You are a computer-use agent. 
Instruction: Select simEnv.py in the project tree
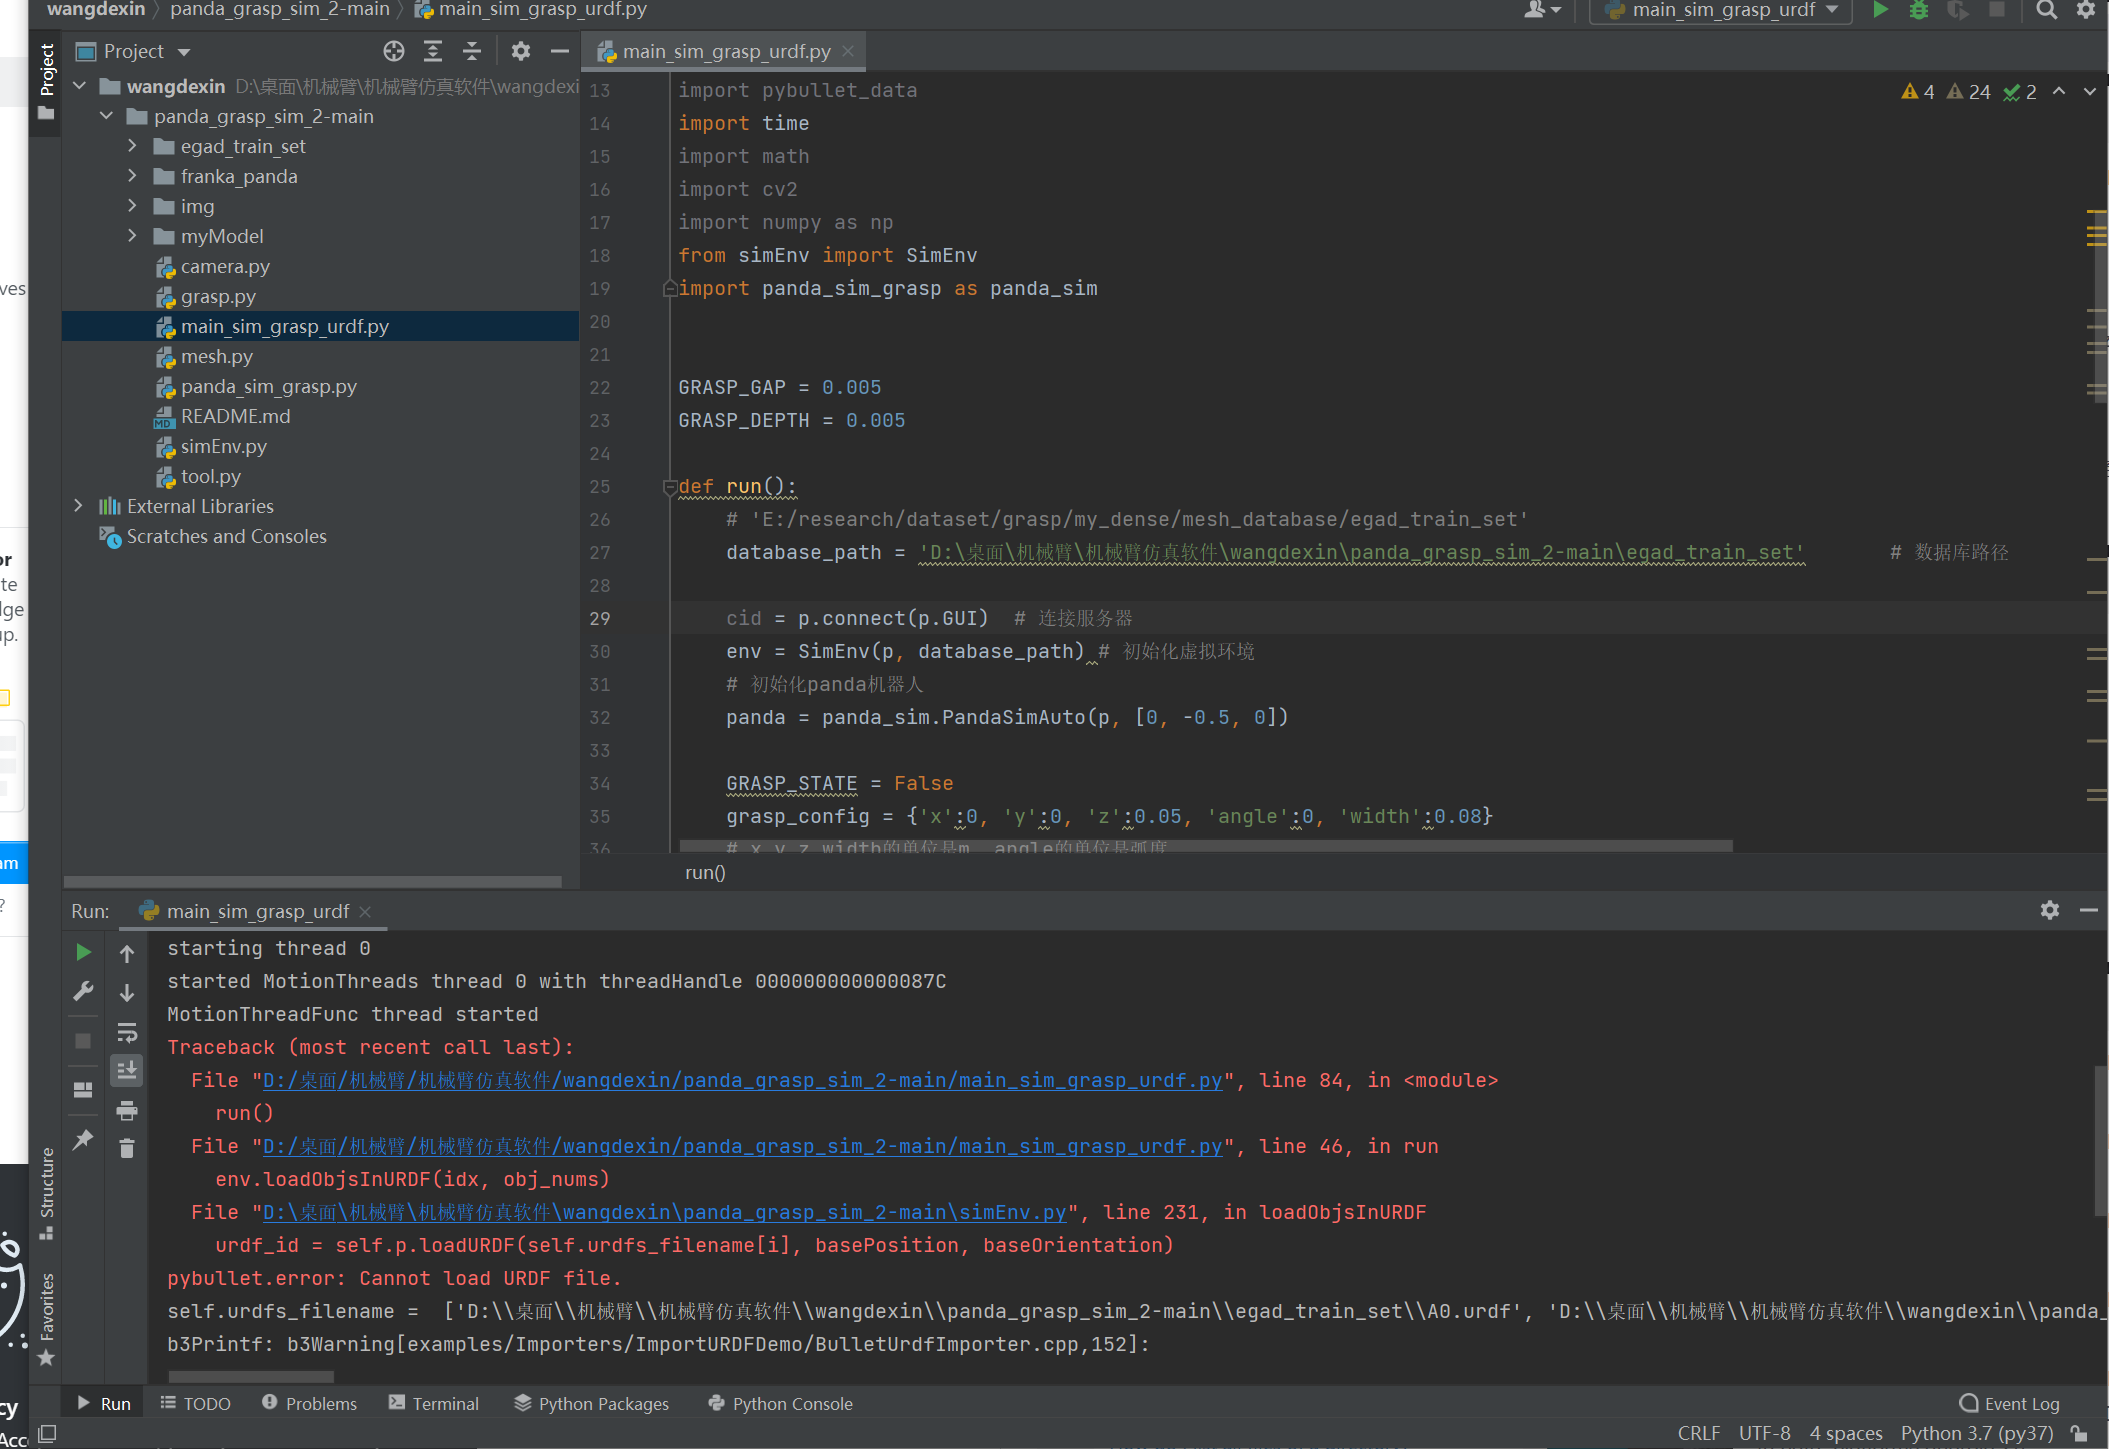[x=224, y=446]
